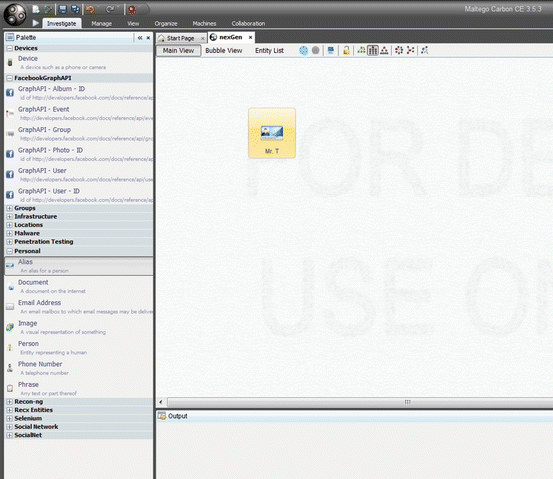The width and height of the screenshot is (553, 479).
Task: Collapse the FacebookGraphAPI palette group
Action: point(10,78)
